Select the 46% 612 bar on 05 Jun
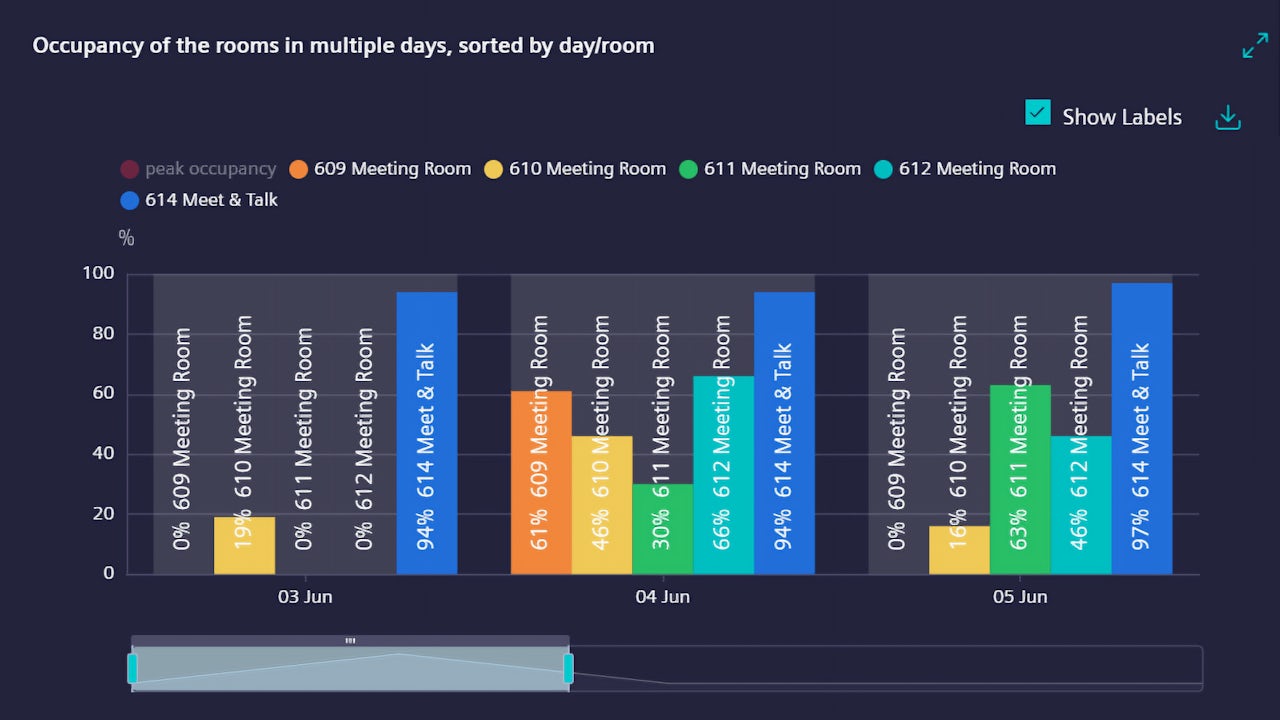Image resolution: width=1280 pixels, height=720 pixels. (x=1081, y=505)
